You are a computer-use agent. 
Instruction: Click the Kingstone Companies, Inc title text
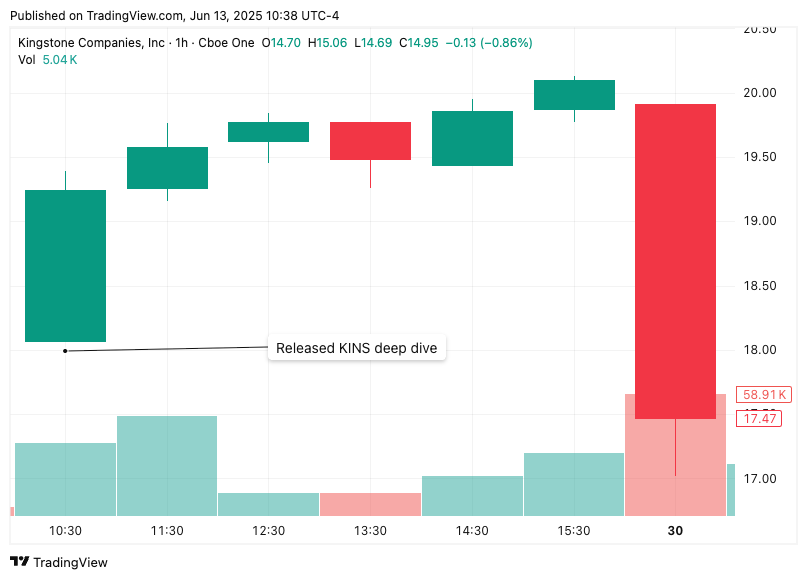tap(91, 43)
